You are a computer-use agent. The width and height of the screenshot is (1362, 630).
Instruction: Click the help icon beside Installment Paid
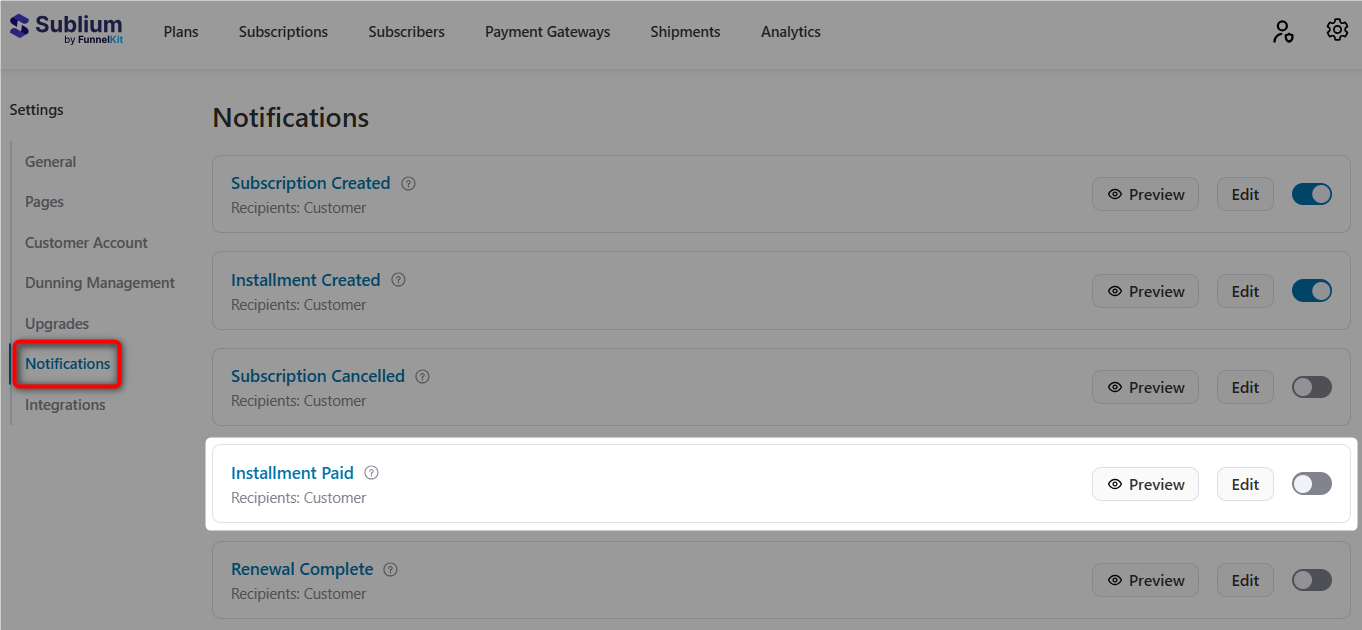coord(371,472)
